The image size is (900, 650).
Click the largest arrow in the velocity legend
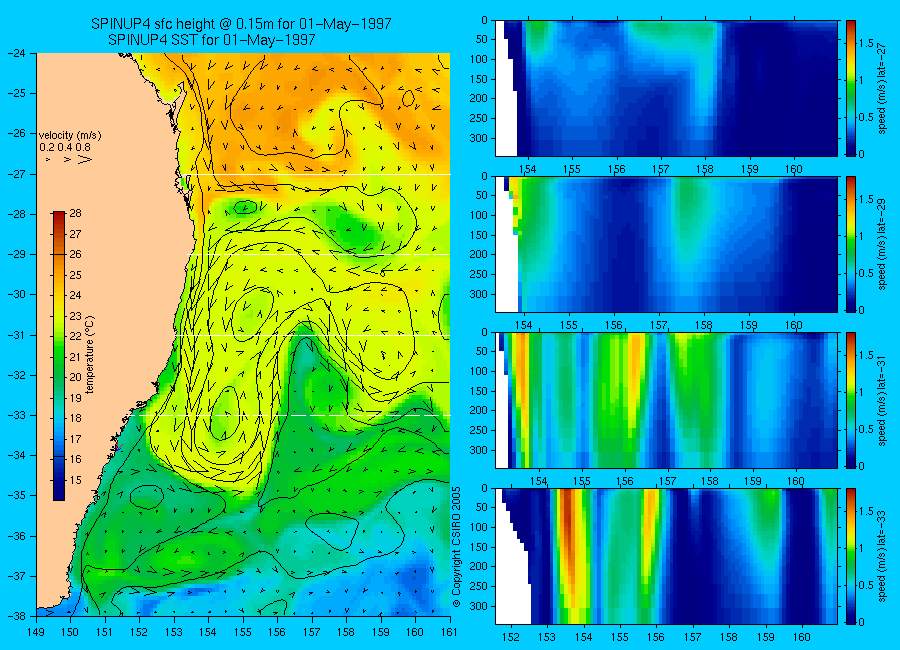click(85, 160)
